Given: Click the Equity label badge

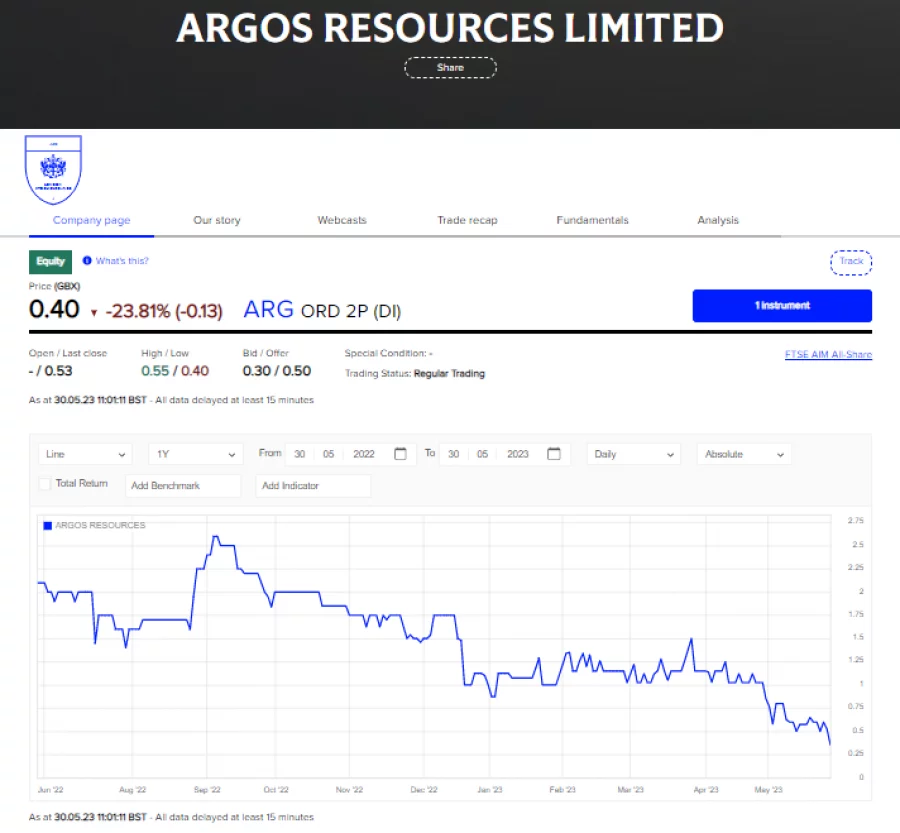Looking at the screenshot, I should click(50, 261).
